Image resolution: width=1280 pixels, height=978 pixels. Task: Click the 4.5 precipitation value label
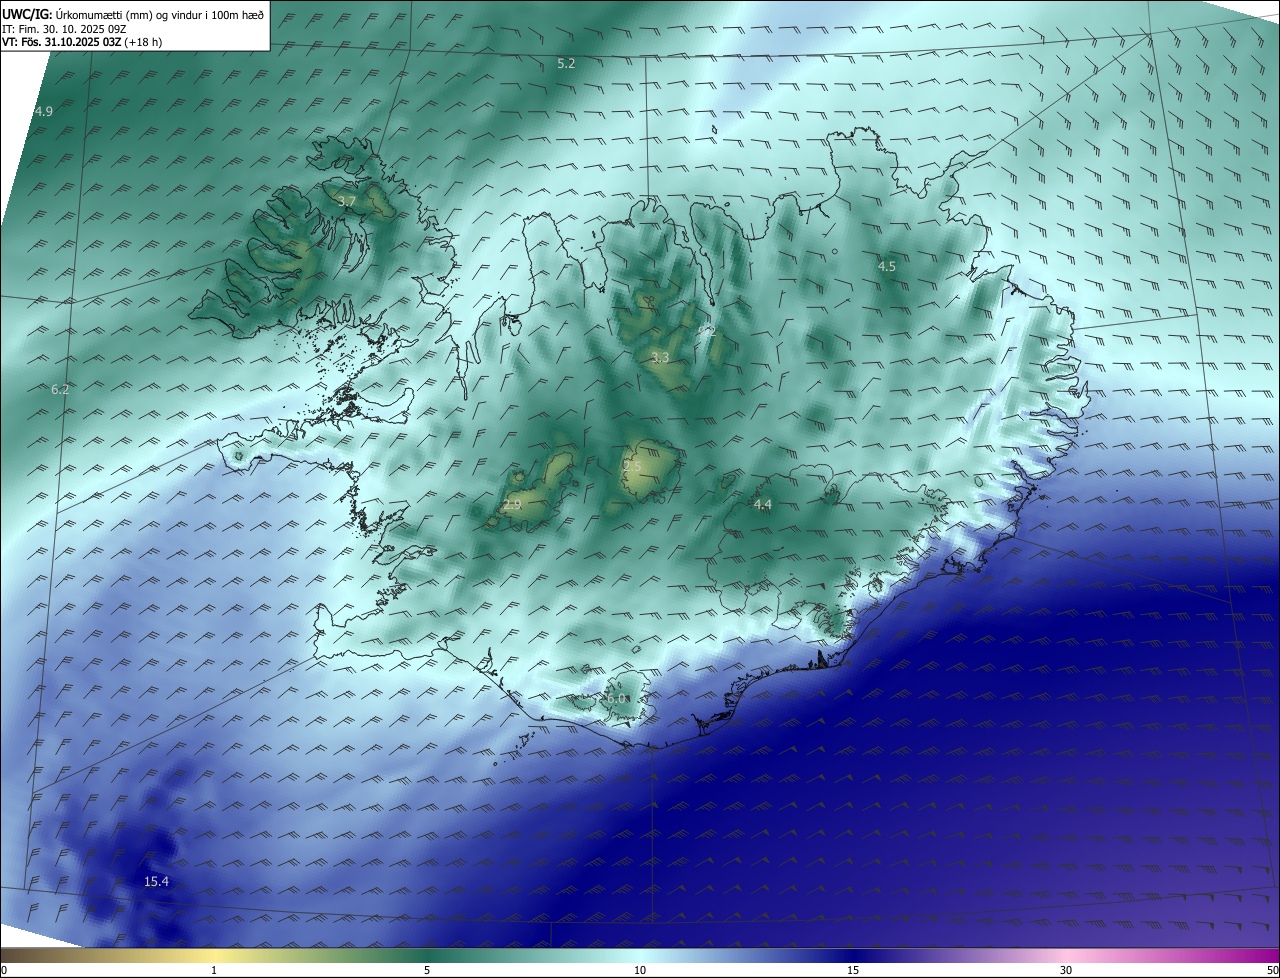coord(887,266)
